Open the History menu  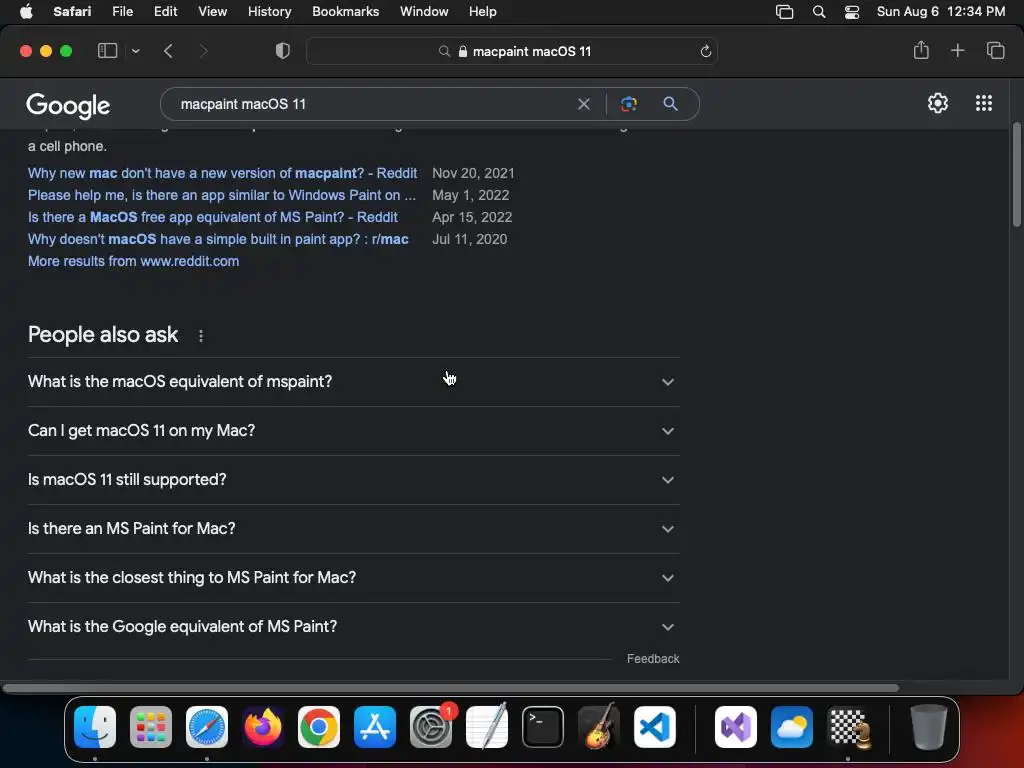270,12
